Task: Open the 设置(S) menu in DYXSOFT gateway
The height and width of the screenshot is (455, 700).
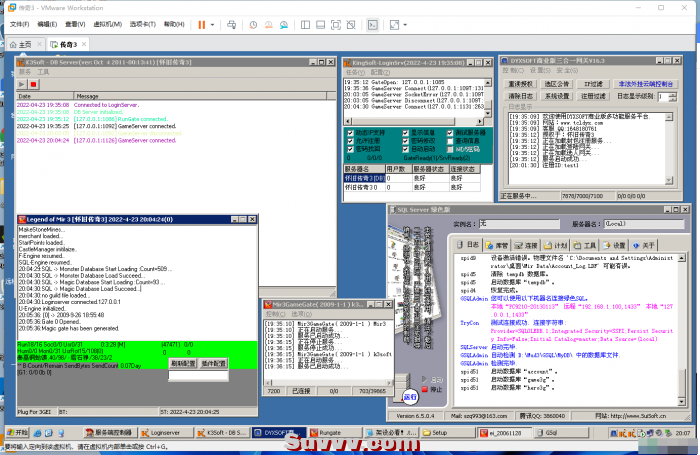Action: pos(540,71)
